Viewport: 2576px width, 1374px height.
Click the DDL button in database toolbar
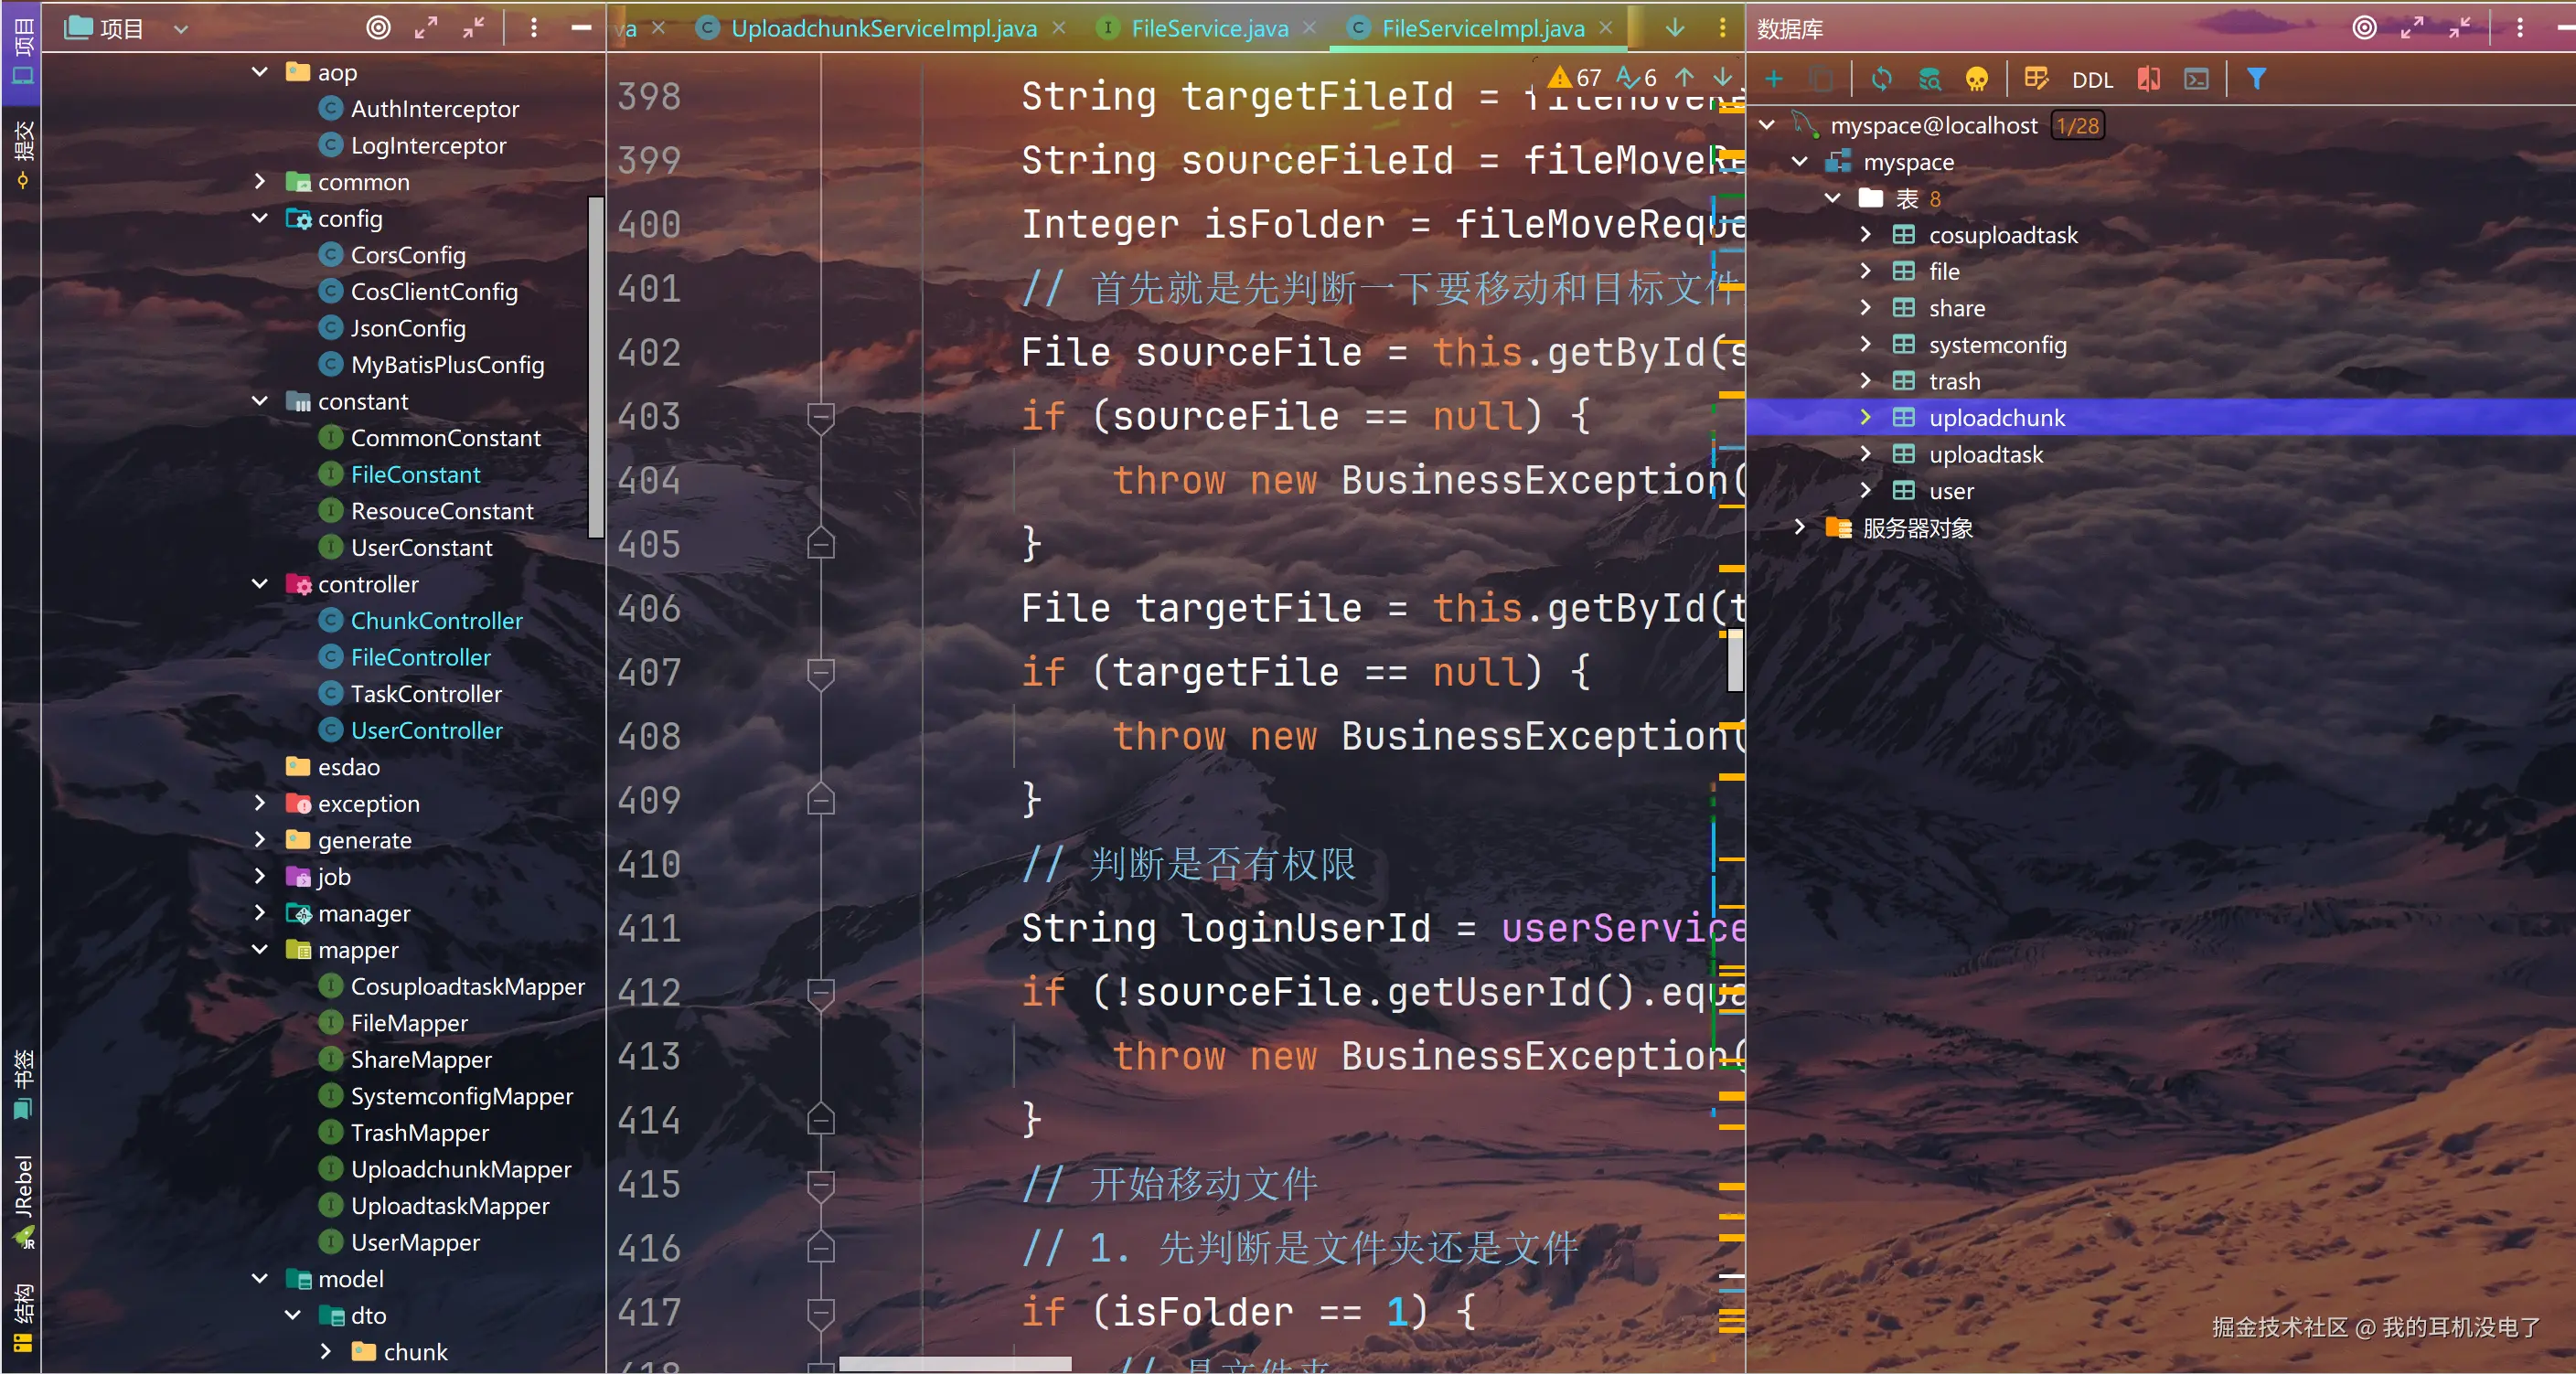2092,80
